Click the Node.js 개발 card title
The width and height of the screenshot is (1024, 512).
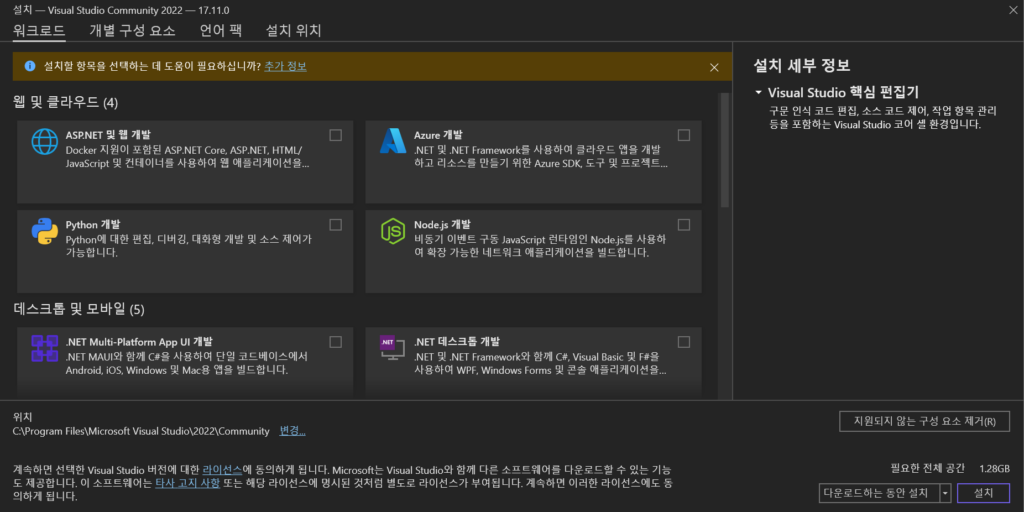[442, 225]
